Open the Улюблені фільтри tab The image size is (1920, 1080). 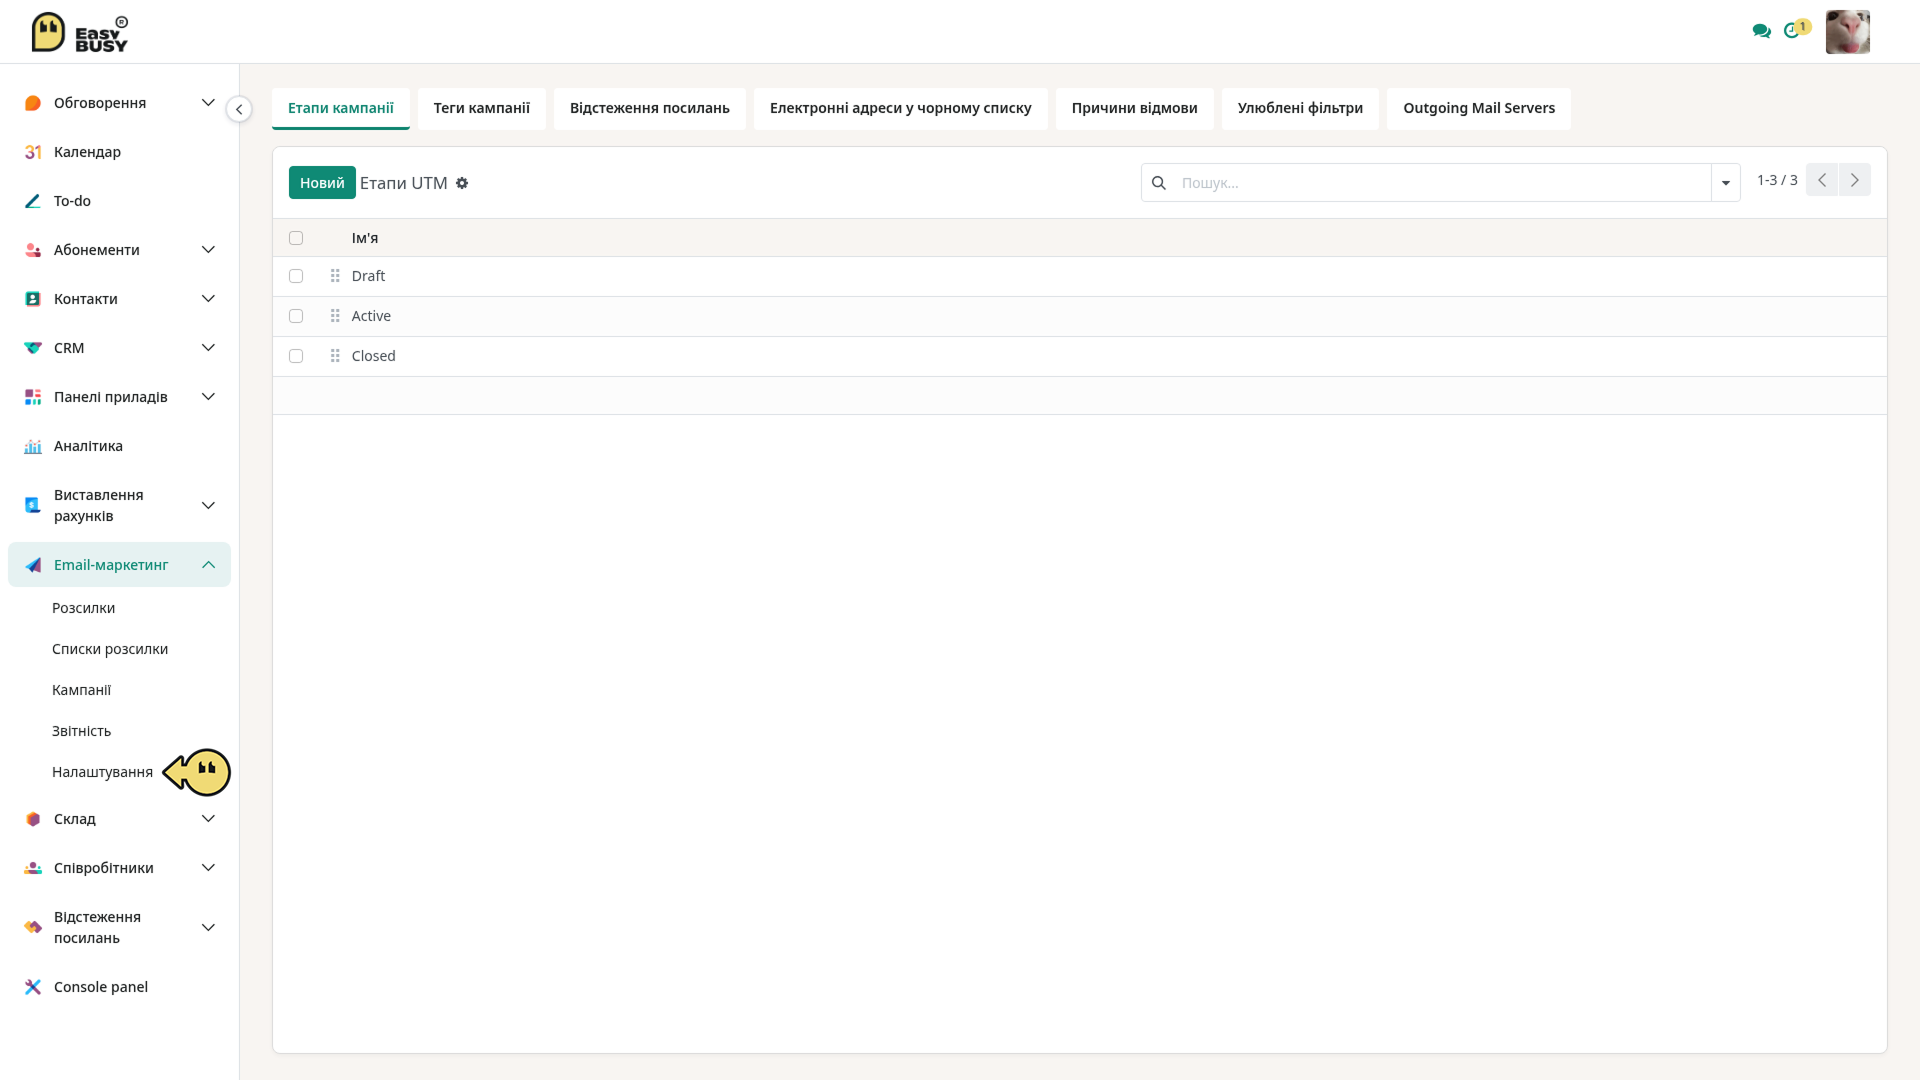[1300, 108]
